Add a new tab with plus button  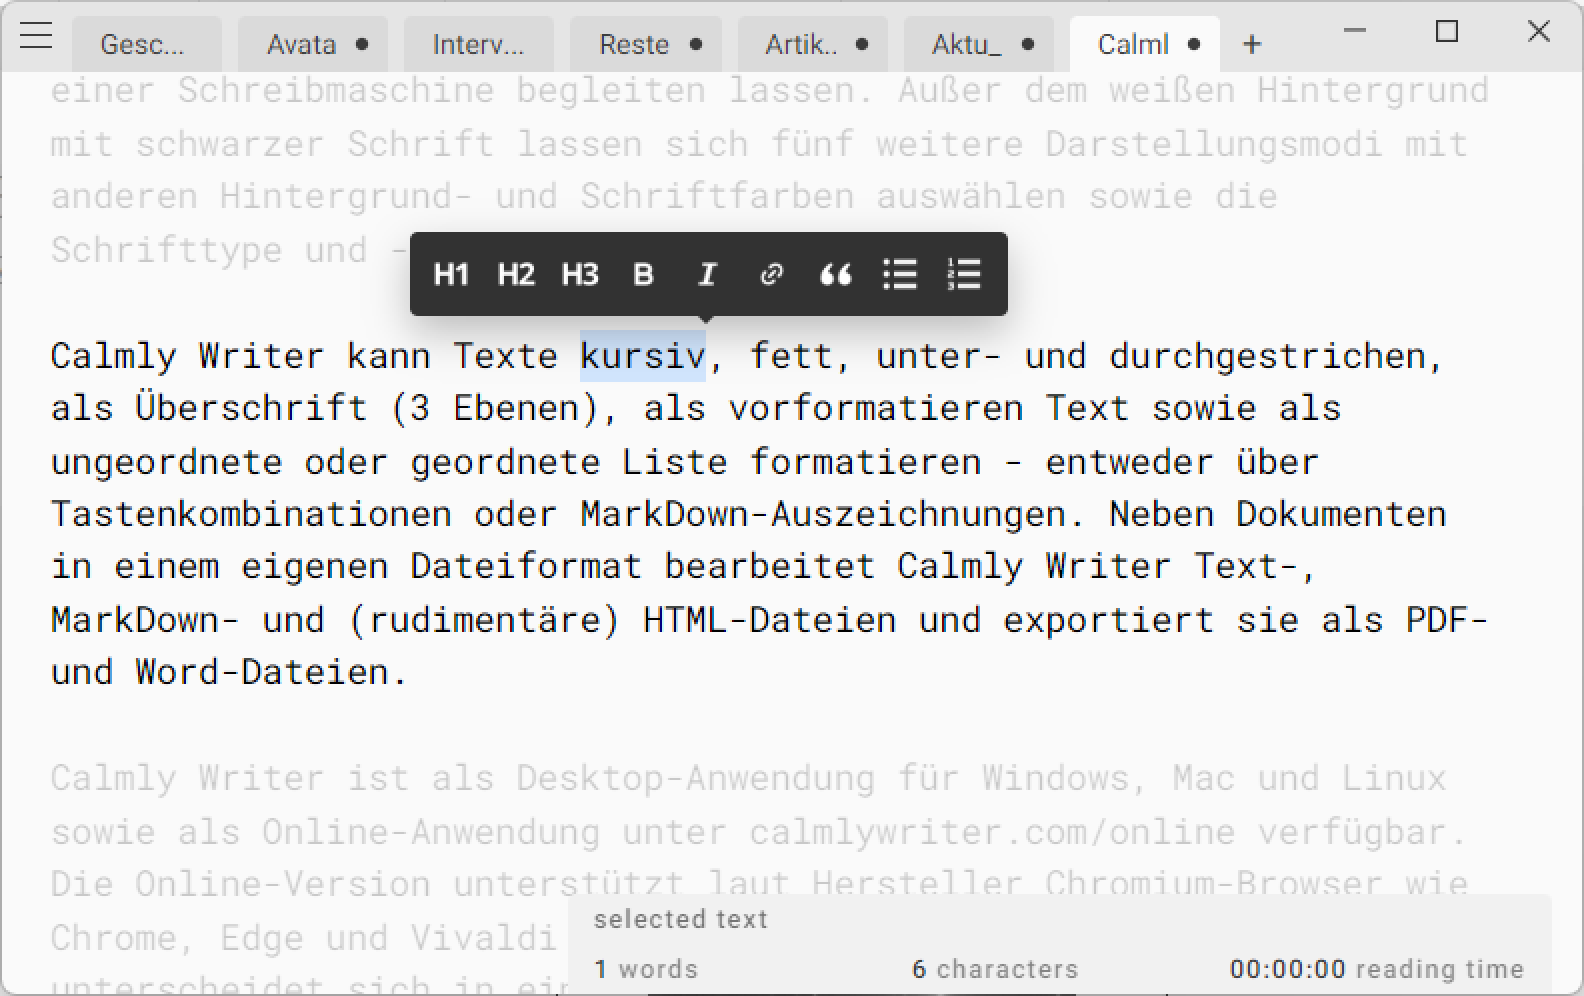point(1252,45)
